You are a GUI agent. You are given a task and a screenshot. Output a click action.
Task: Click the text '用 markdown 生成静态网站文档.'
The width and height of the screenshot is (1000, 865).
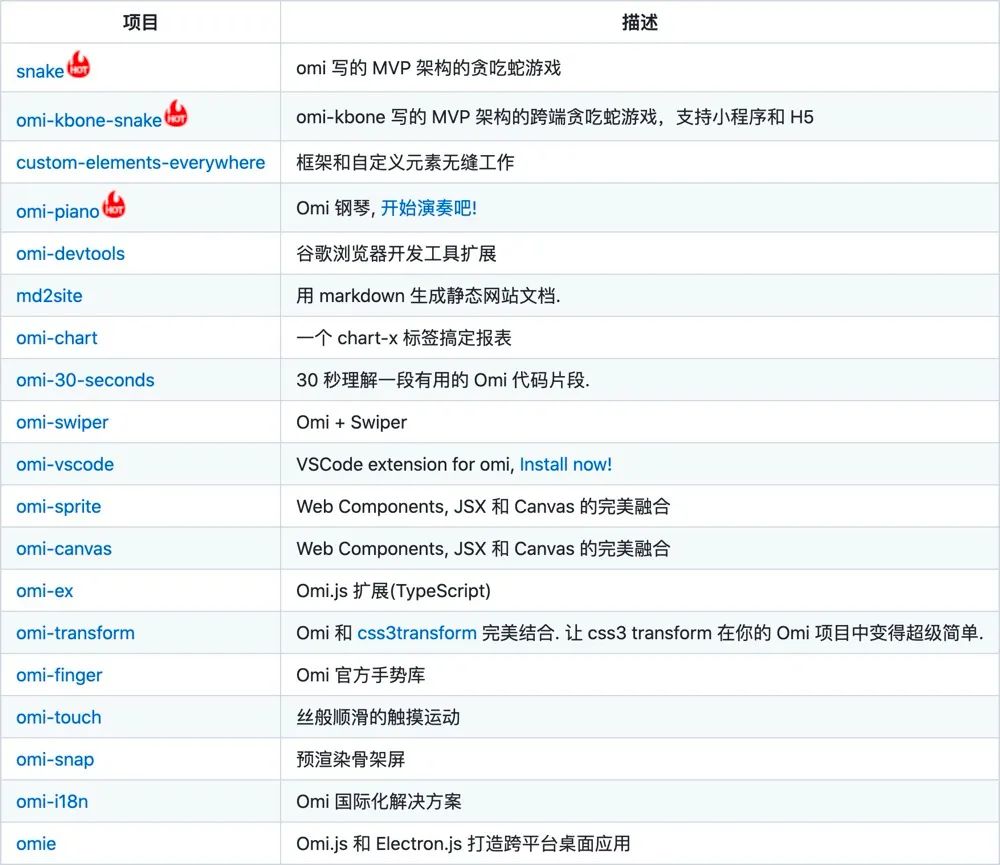click(429, 296)
